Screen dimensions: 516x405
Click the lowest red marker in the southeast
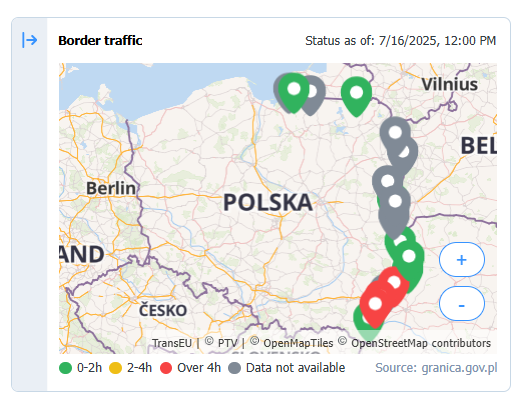coord(375,304)
